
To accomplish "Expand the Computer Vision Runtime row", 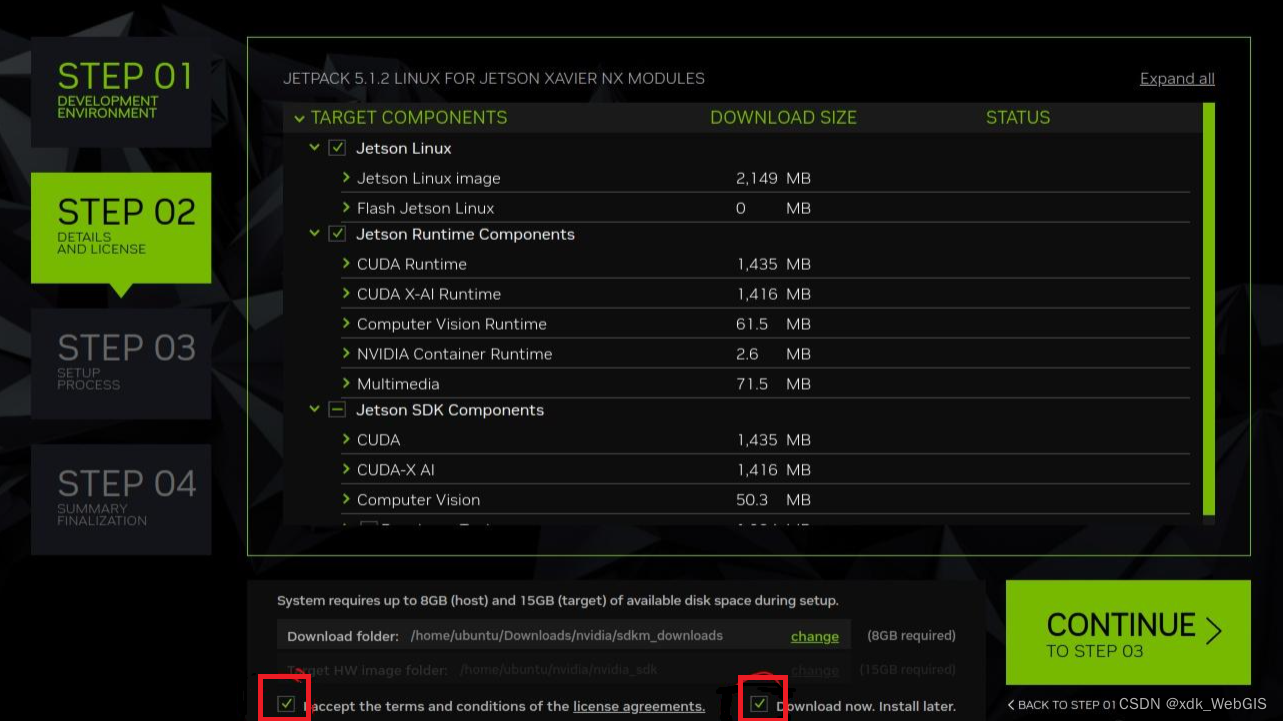I will (346, 324).
